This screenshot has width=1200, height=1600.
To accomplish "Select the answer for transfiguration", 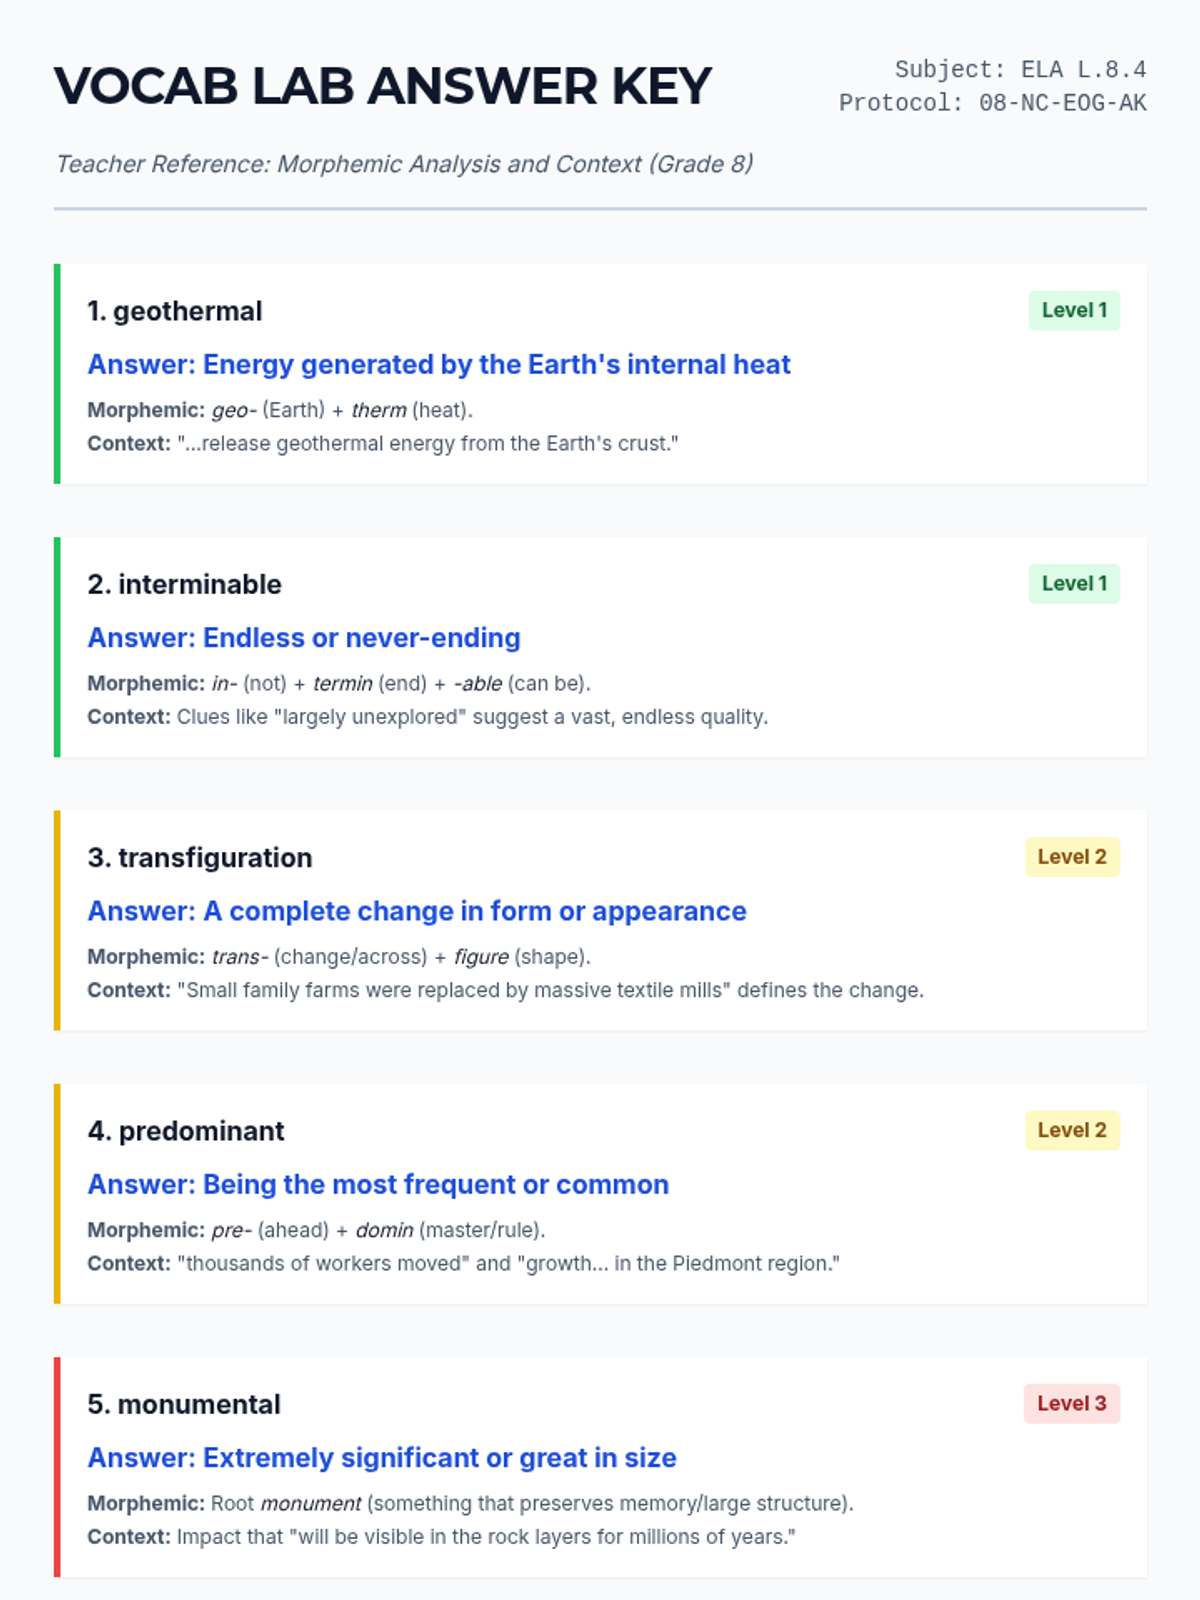I will 417,911.
